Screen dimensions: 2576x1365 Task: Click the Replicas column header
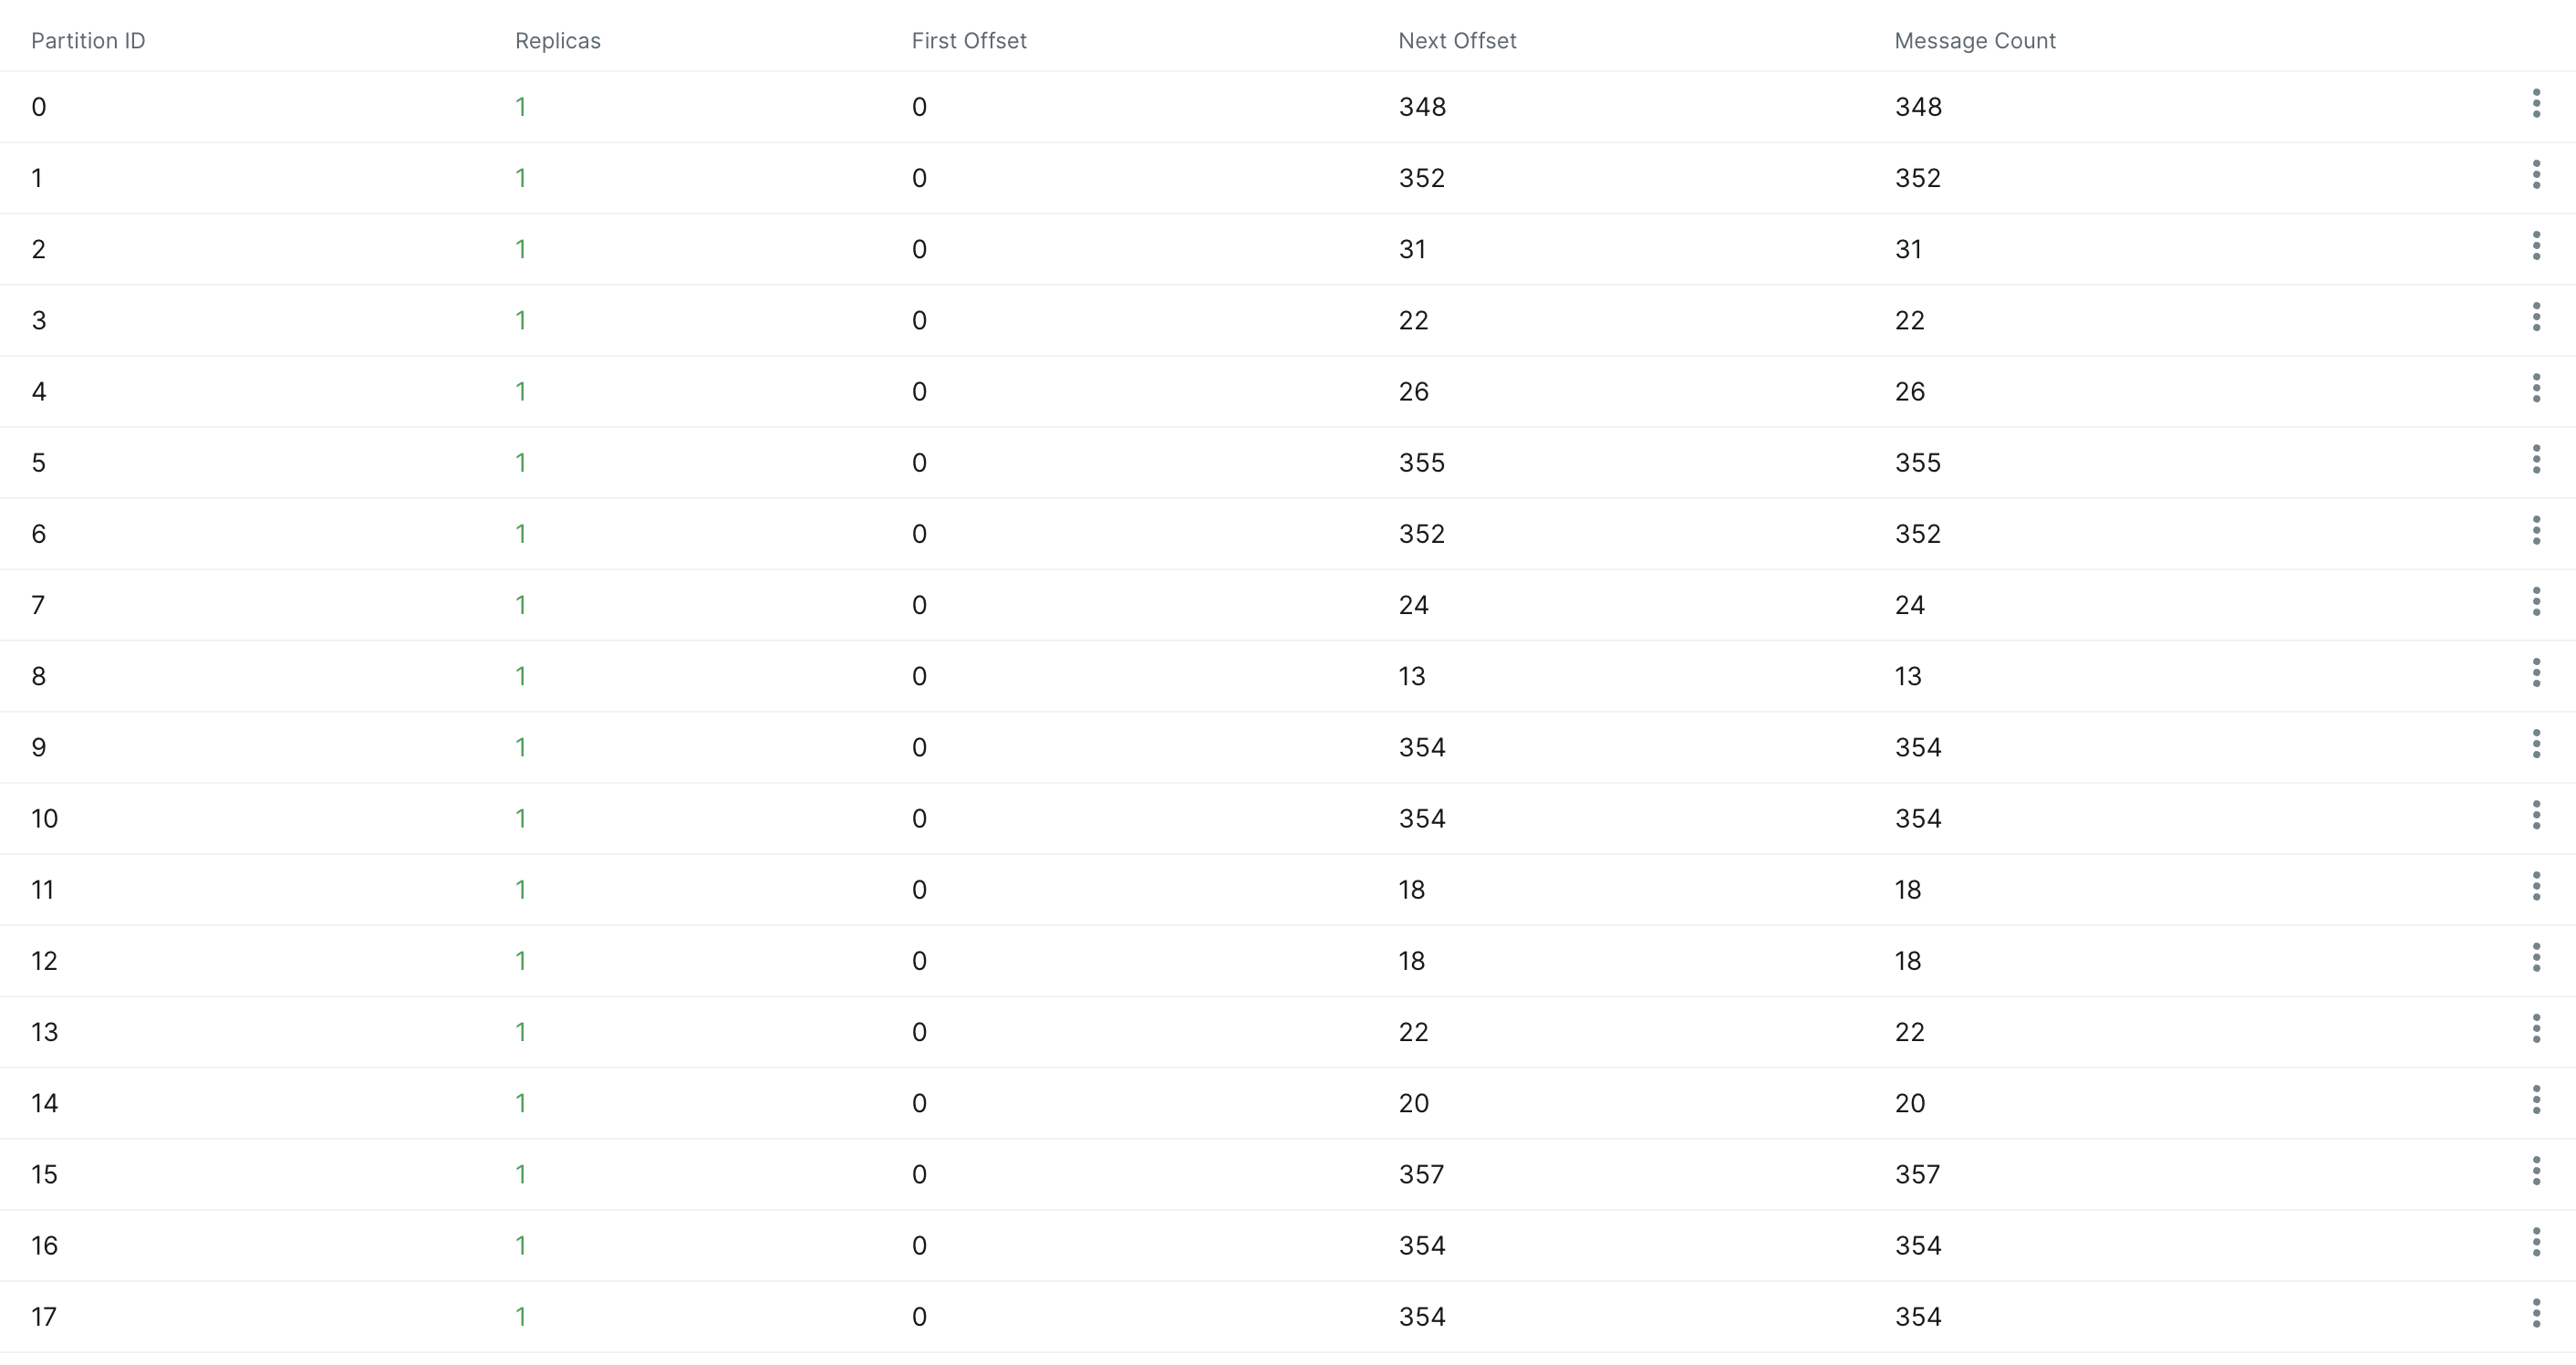(557, 41)
